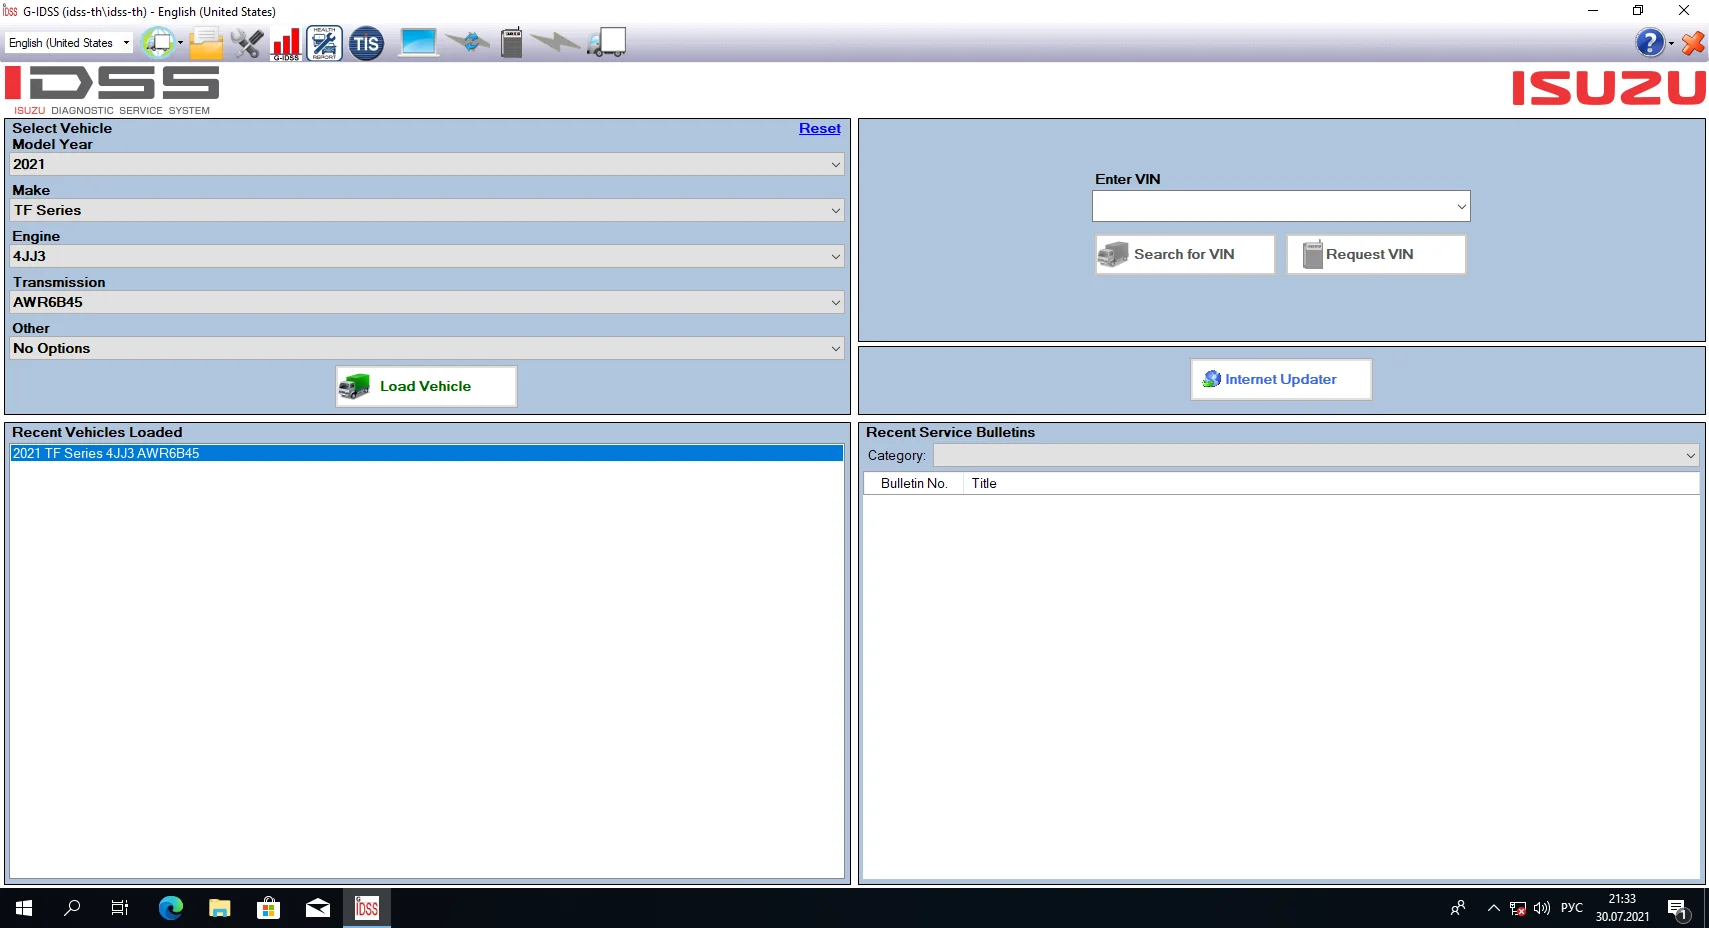This screenshot has height=928, width=1709.
Task: Open the dropdown arrow beside the Help icon
Action: click(x=1671, y=43)
